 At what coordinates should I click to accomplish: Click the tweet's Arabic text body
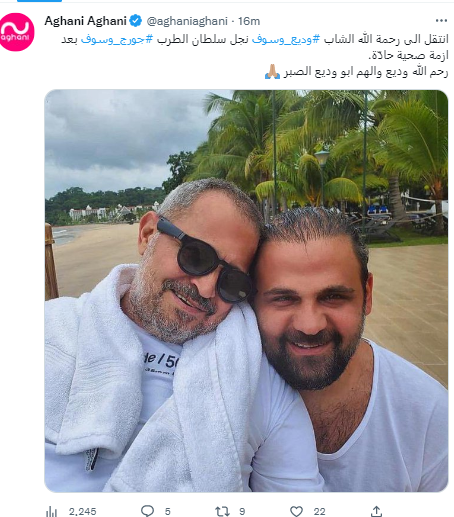tap(255, 55)
